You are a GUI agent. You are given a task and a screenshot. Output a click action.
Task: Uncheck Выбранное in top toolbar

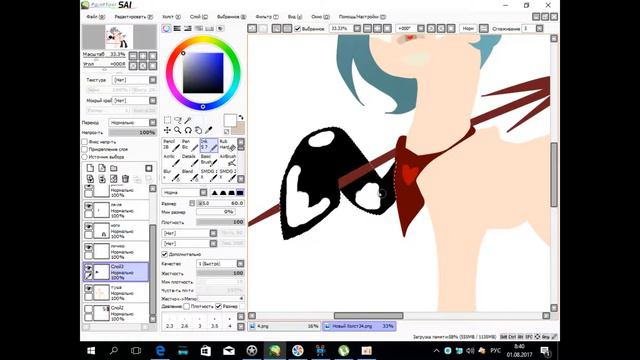[298, 29]
